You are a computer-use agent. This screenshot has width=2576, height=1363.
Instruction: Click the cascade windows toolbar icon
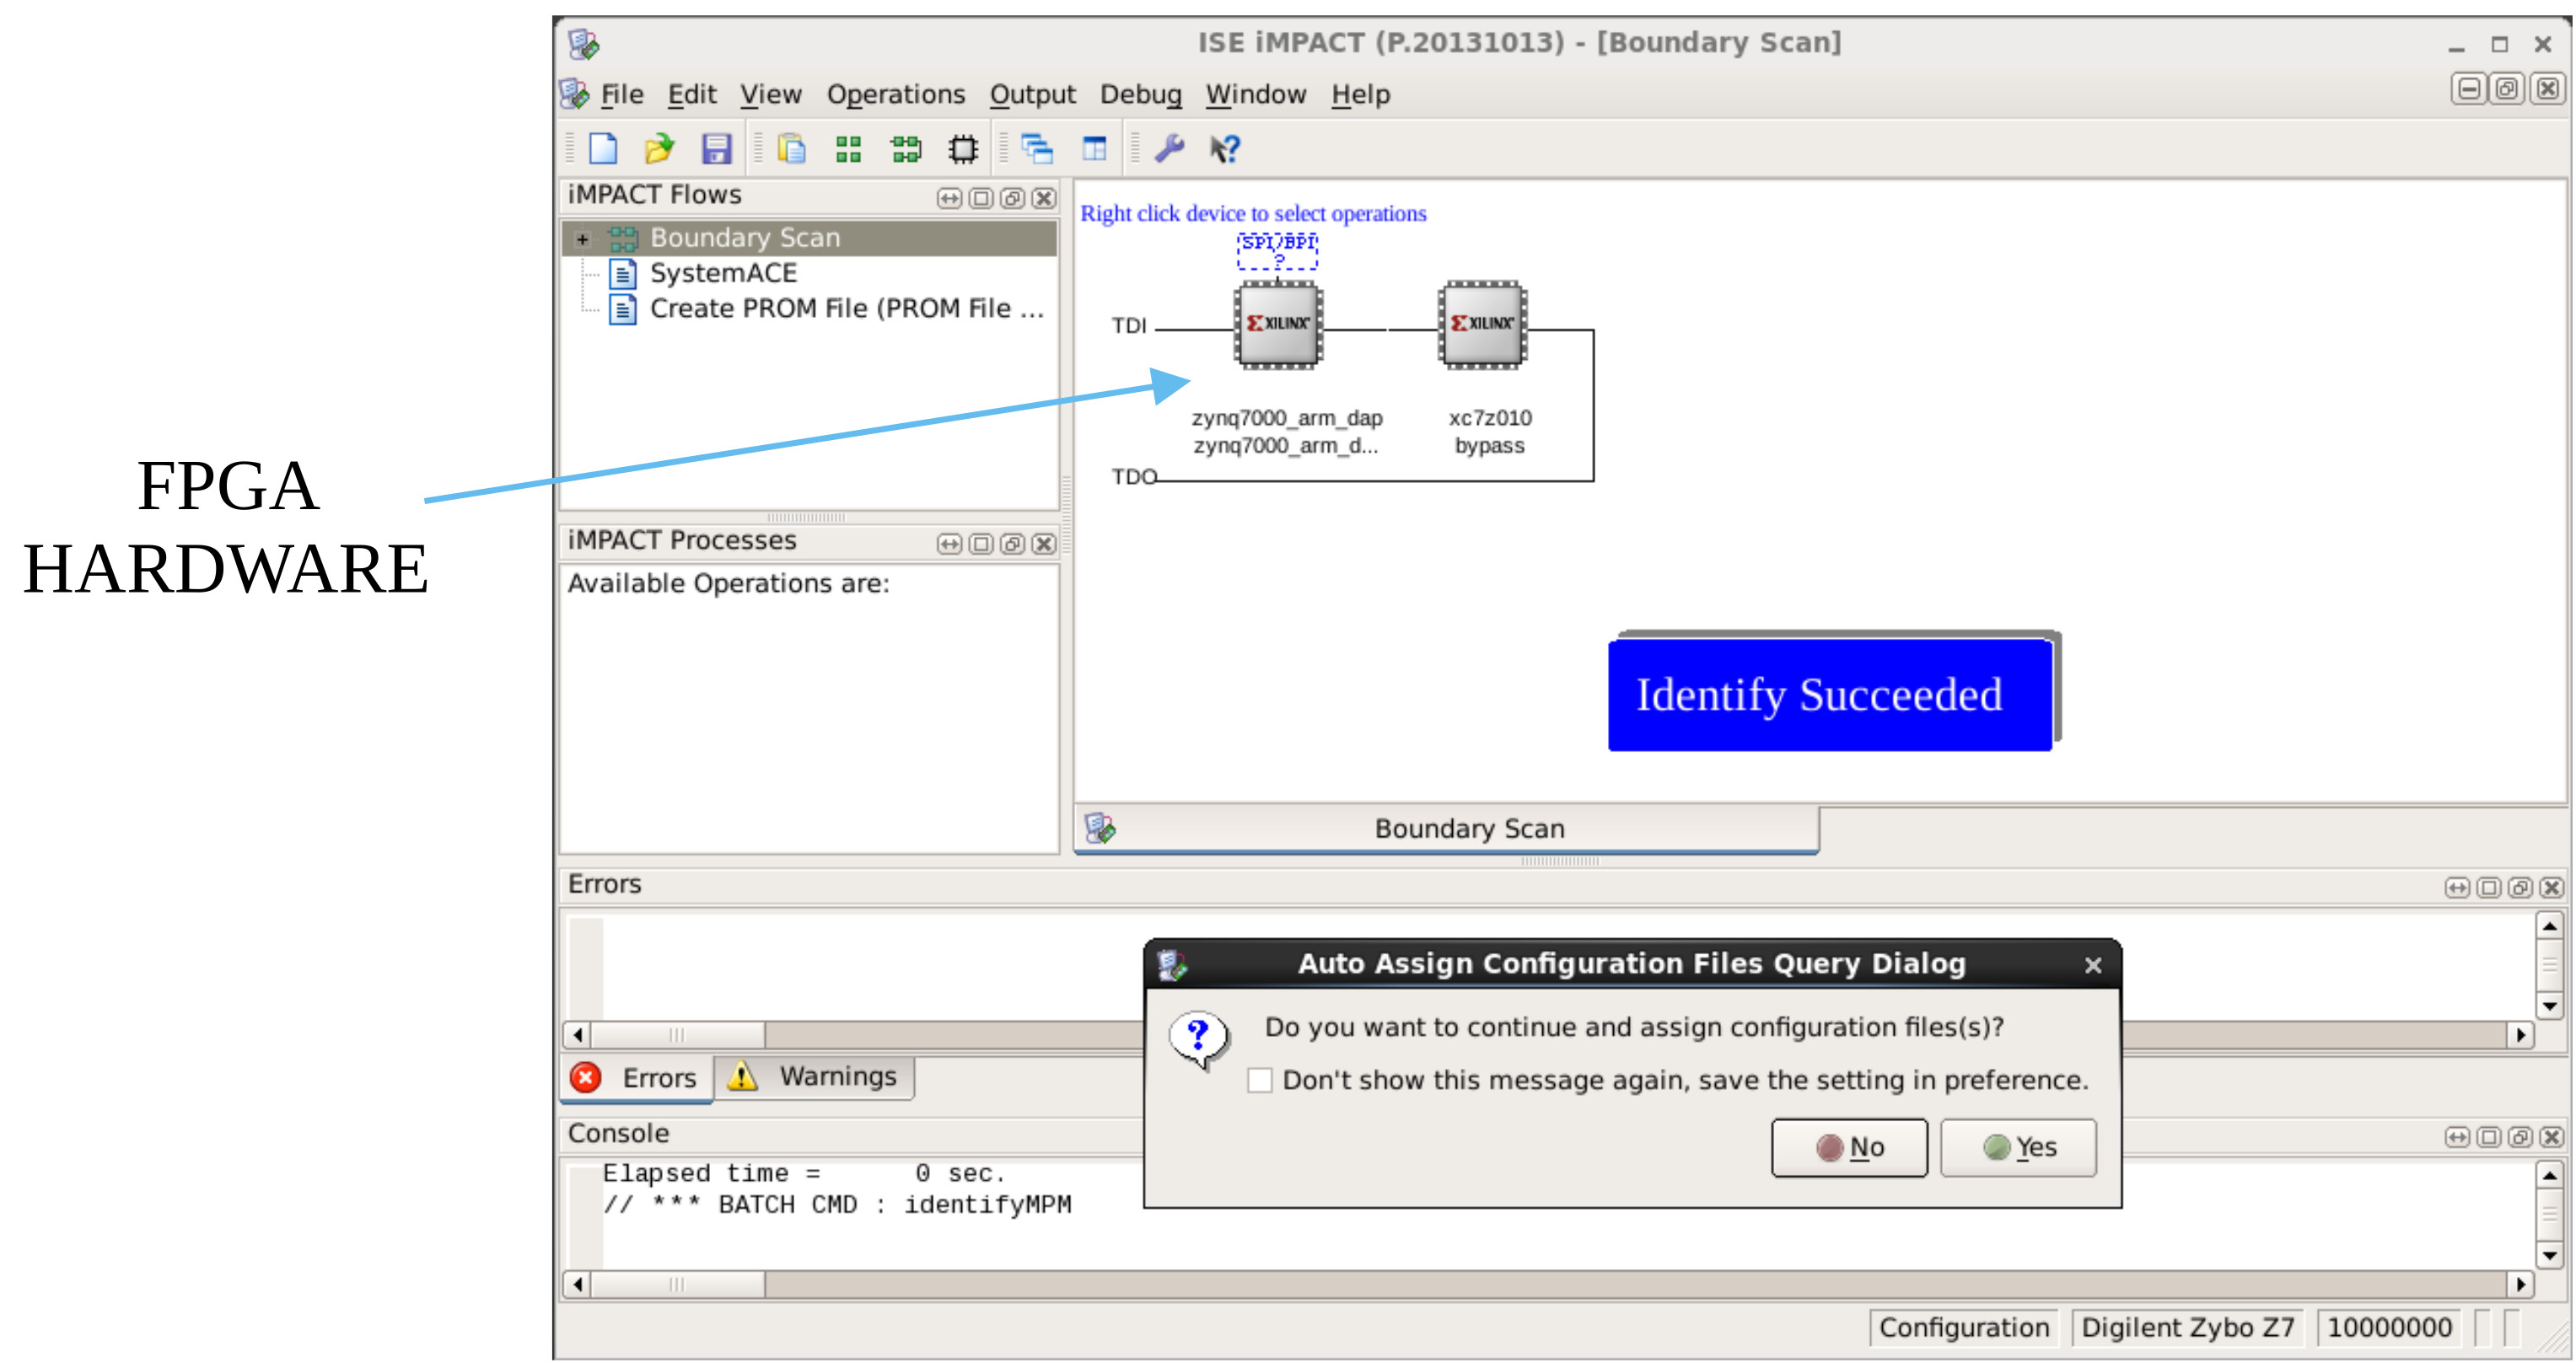click(x=1037, y=149)
